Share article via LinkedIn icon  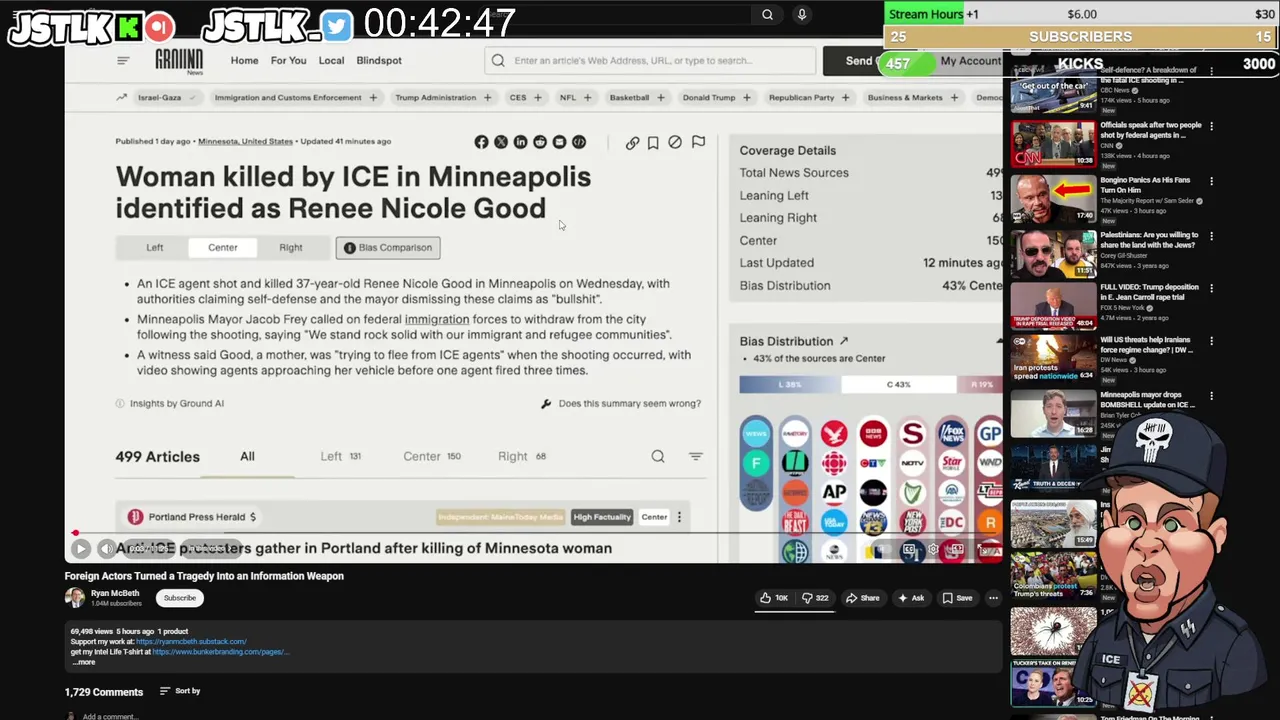[520, 142]
